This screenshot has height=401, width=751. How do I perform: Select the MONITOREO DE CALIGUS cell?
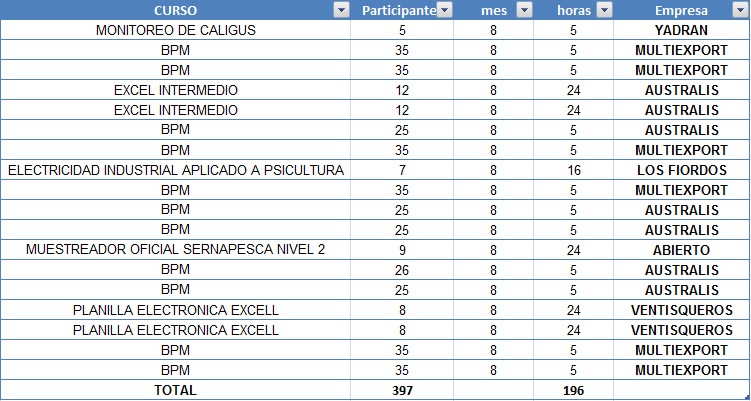coord(175,30)
